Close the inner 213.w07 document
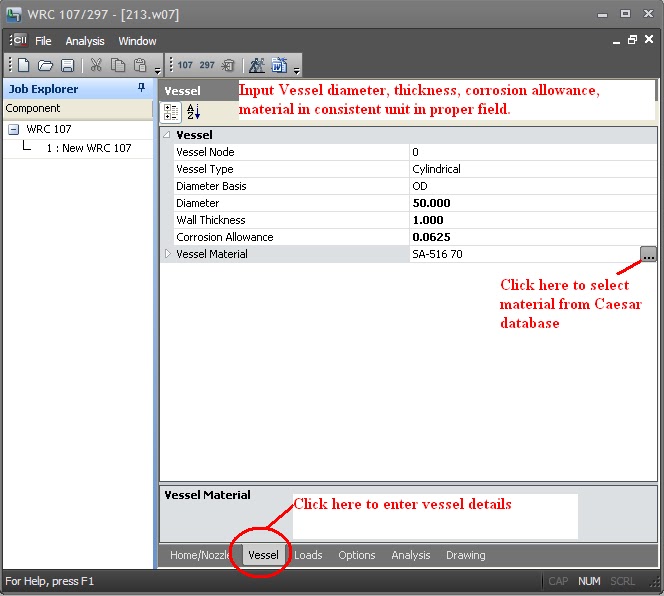This screenshot has width=664, height=596. [x=649, y=39]
